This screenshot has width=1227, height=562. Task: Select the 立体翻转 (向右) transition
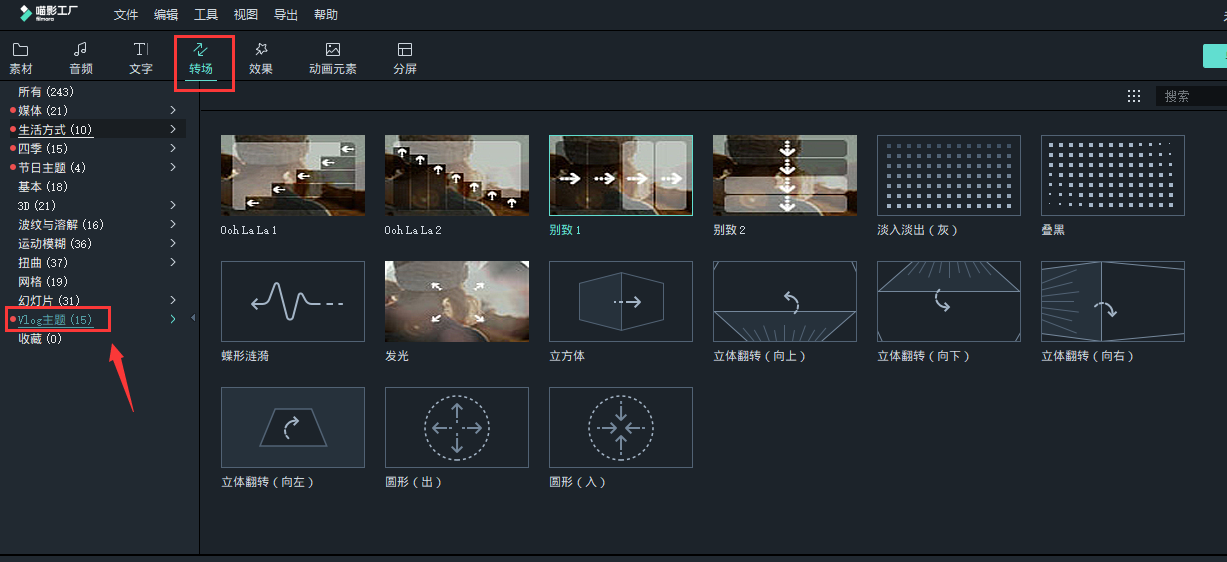[1113, 301]
